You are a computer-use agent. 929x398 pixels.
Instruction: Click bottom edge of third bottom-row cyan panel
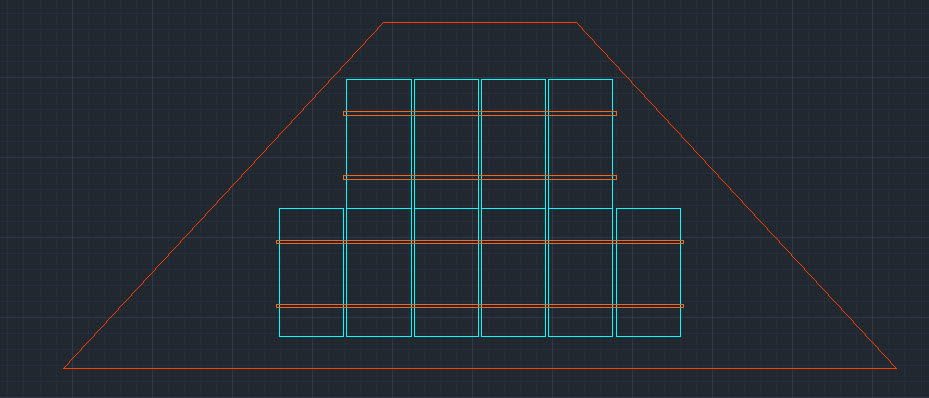click(446, 336)
